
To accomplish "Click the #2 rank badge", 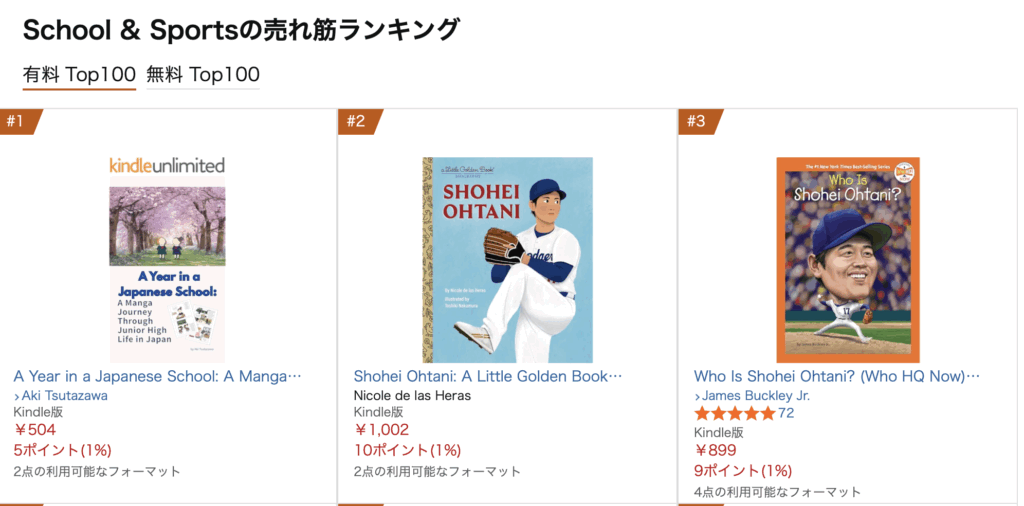I will [358, 122].
